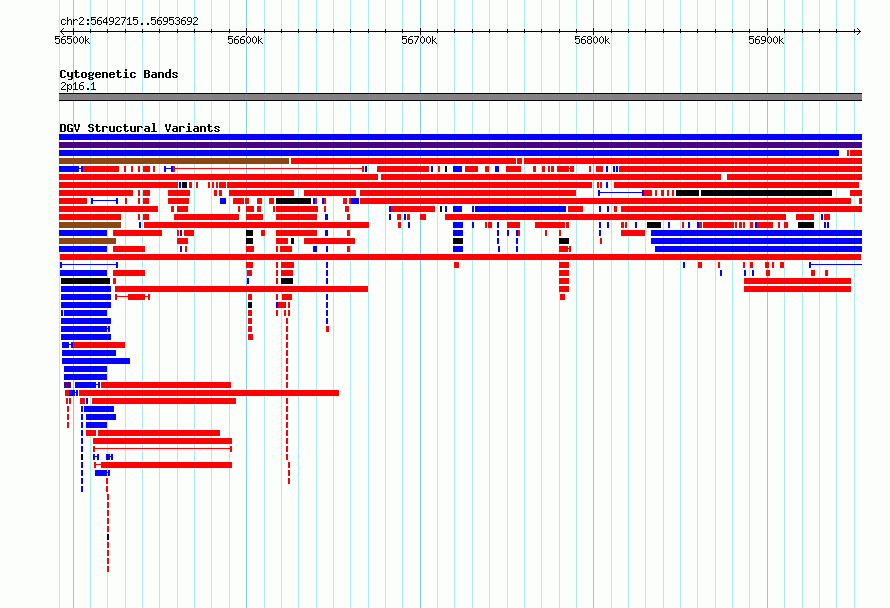Select the long brown variant bar under blue rows
Viewport: 890px width, 608px height.
[x=174, y=161]
